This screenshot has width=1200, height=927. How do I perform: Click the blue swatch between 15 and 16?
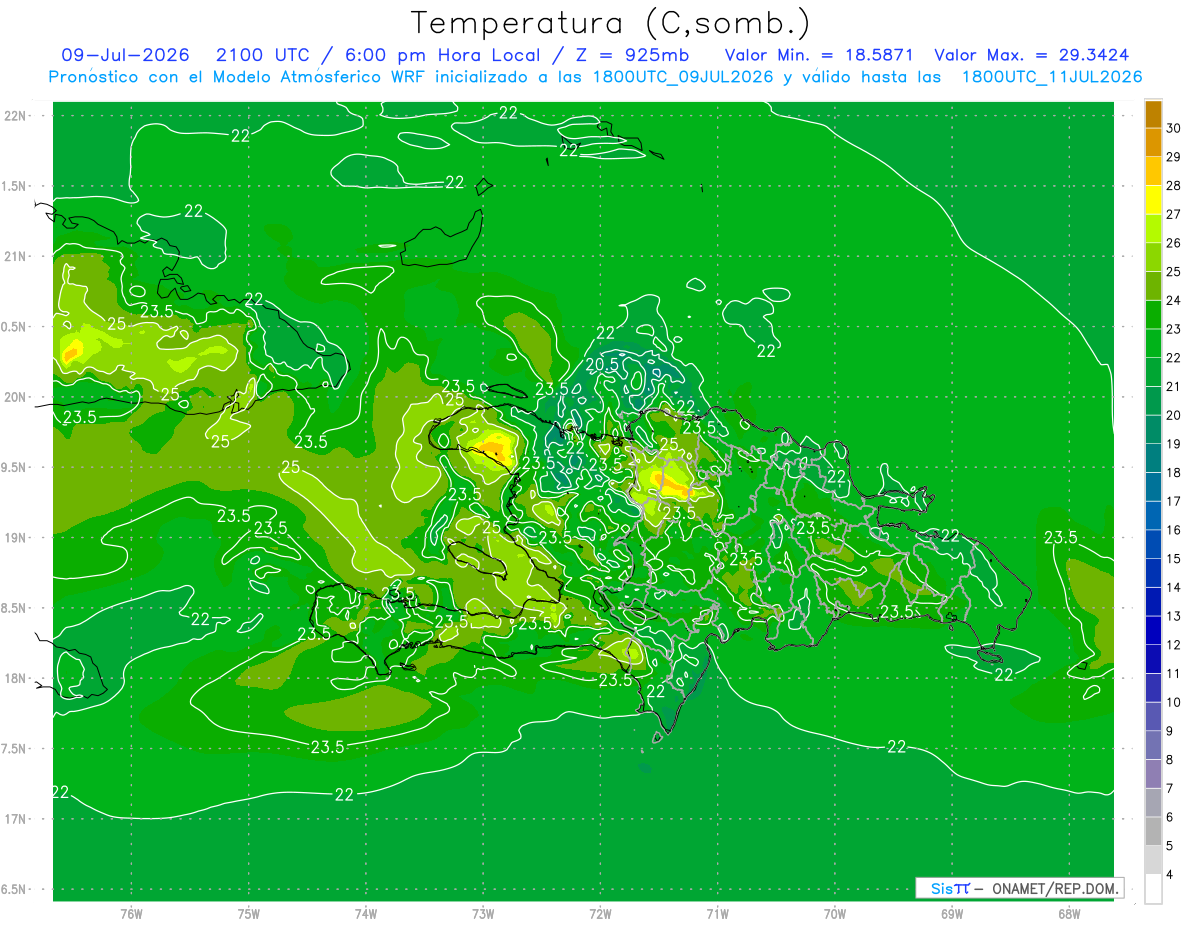(x=1153, y=544)
